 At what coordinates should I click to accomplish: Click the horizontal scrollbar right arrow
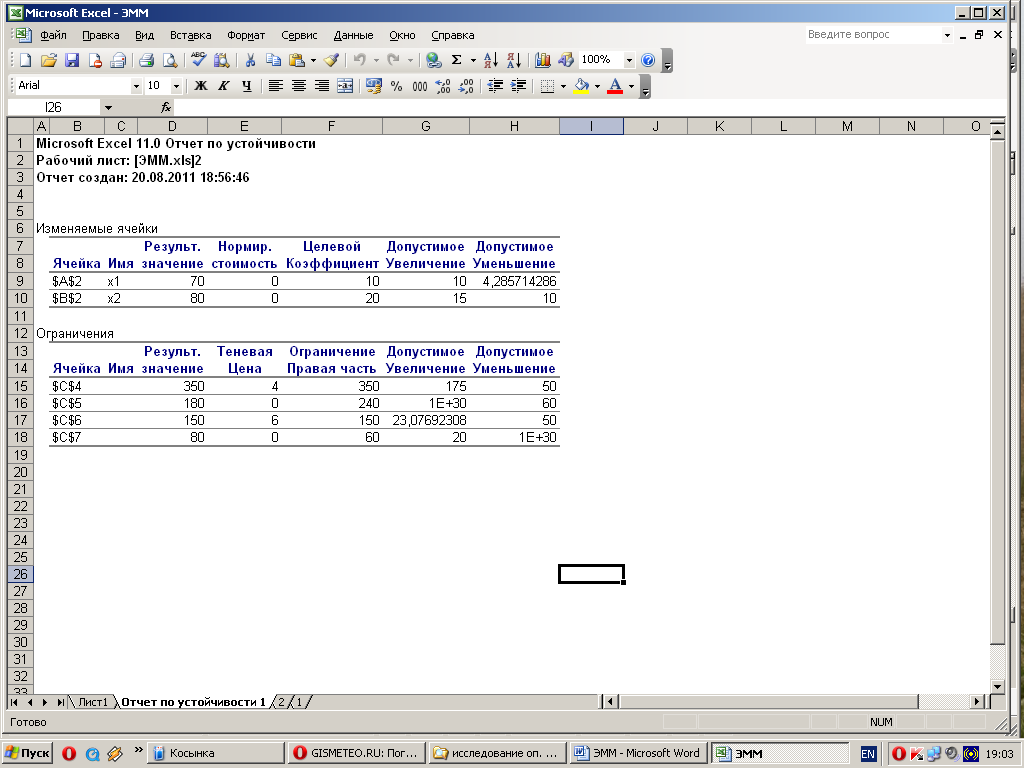tap(977, 702)
